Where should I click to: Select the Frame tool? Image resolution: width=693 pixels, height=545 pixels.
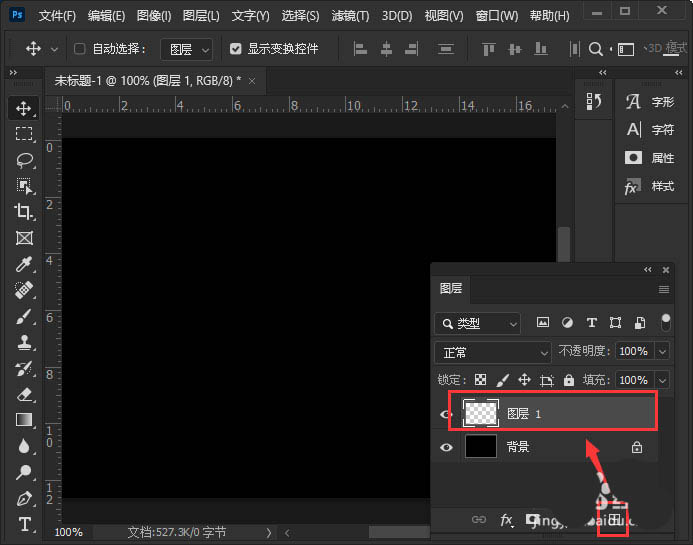24,238
